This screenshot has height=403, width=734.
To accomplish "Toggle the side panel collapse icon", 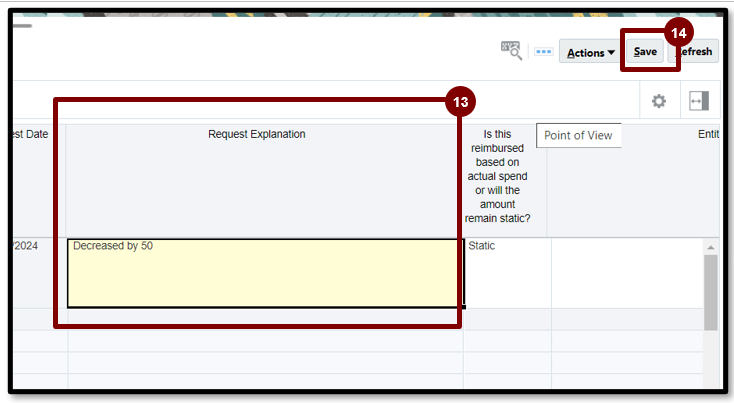I will [x=699, y=101].
